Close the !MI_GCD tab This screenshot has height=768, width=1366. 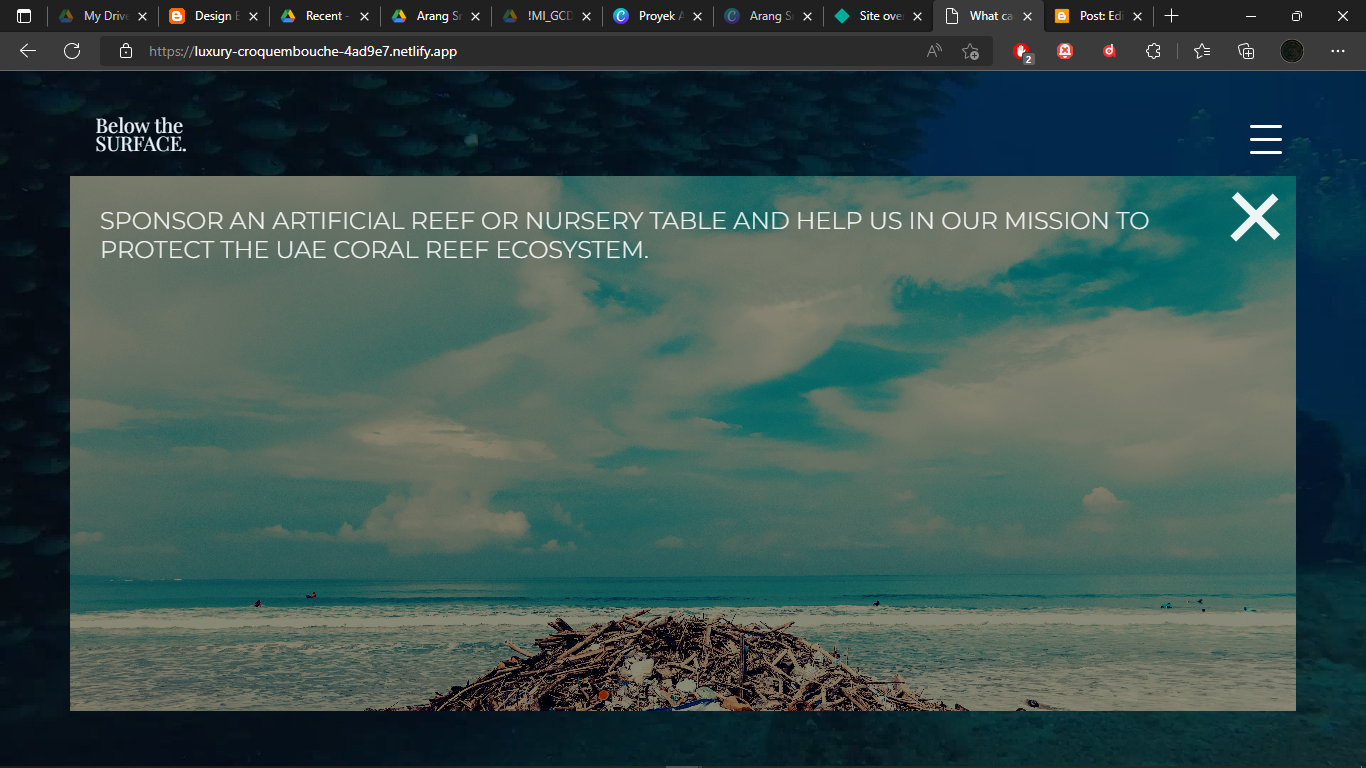pos(587,16)
